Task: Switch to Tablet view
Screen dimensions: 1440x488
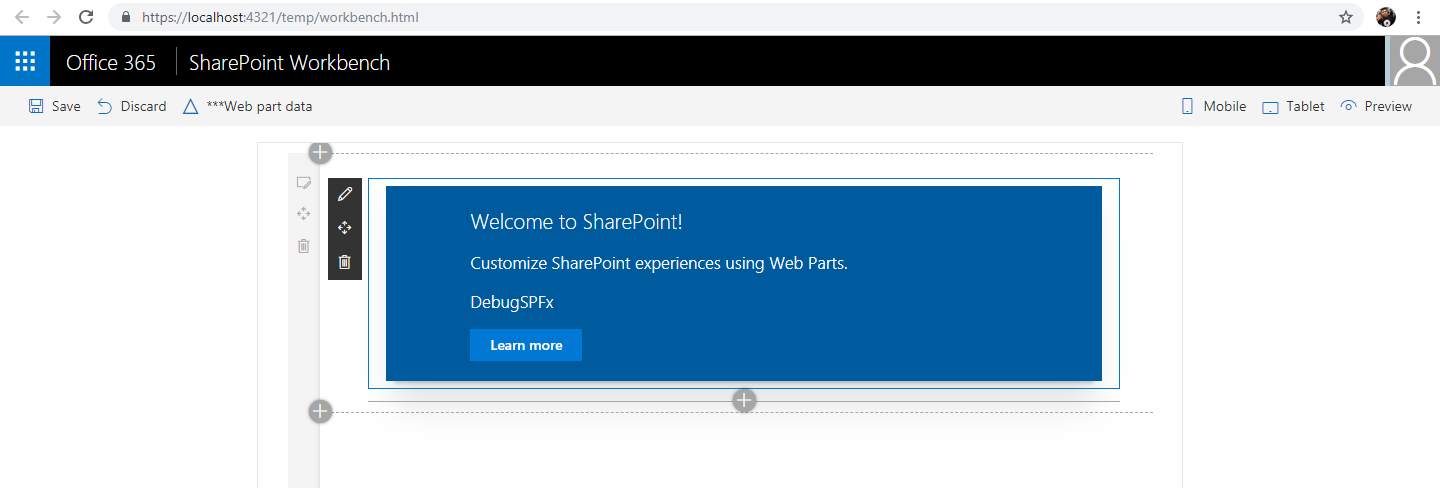Action: (1294, 106)
